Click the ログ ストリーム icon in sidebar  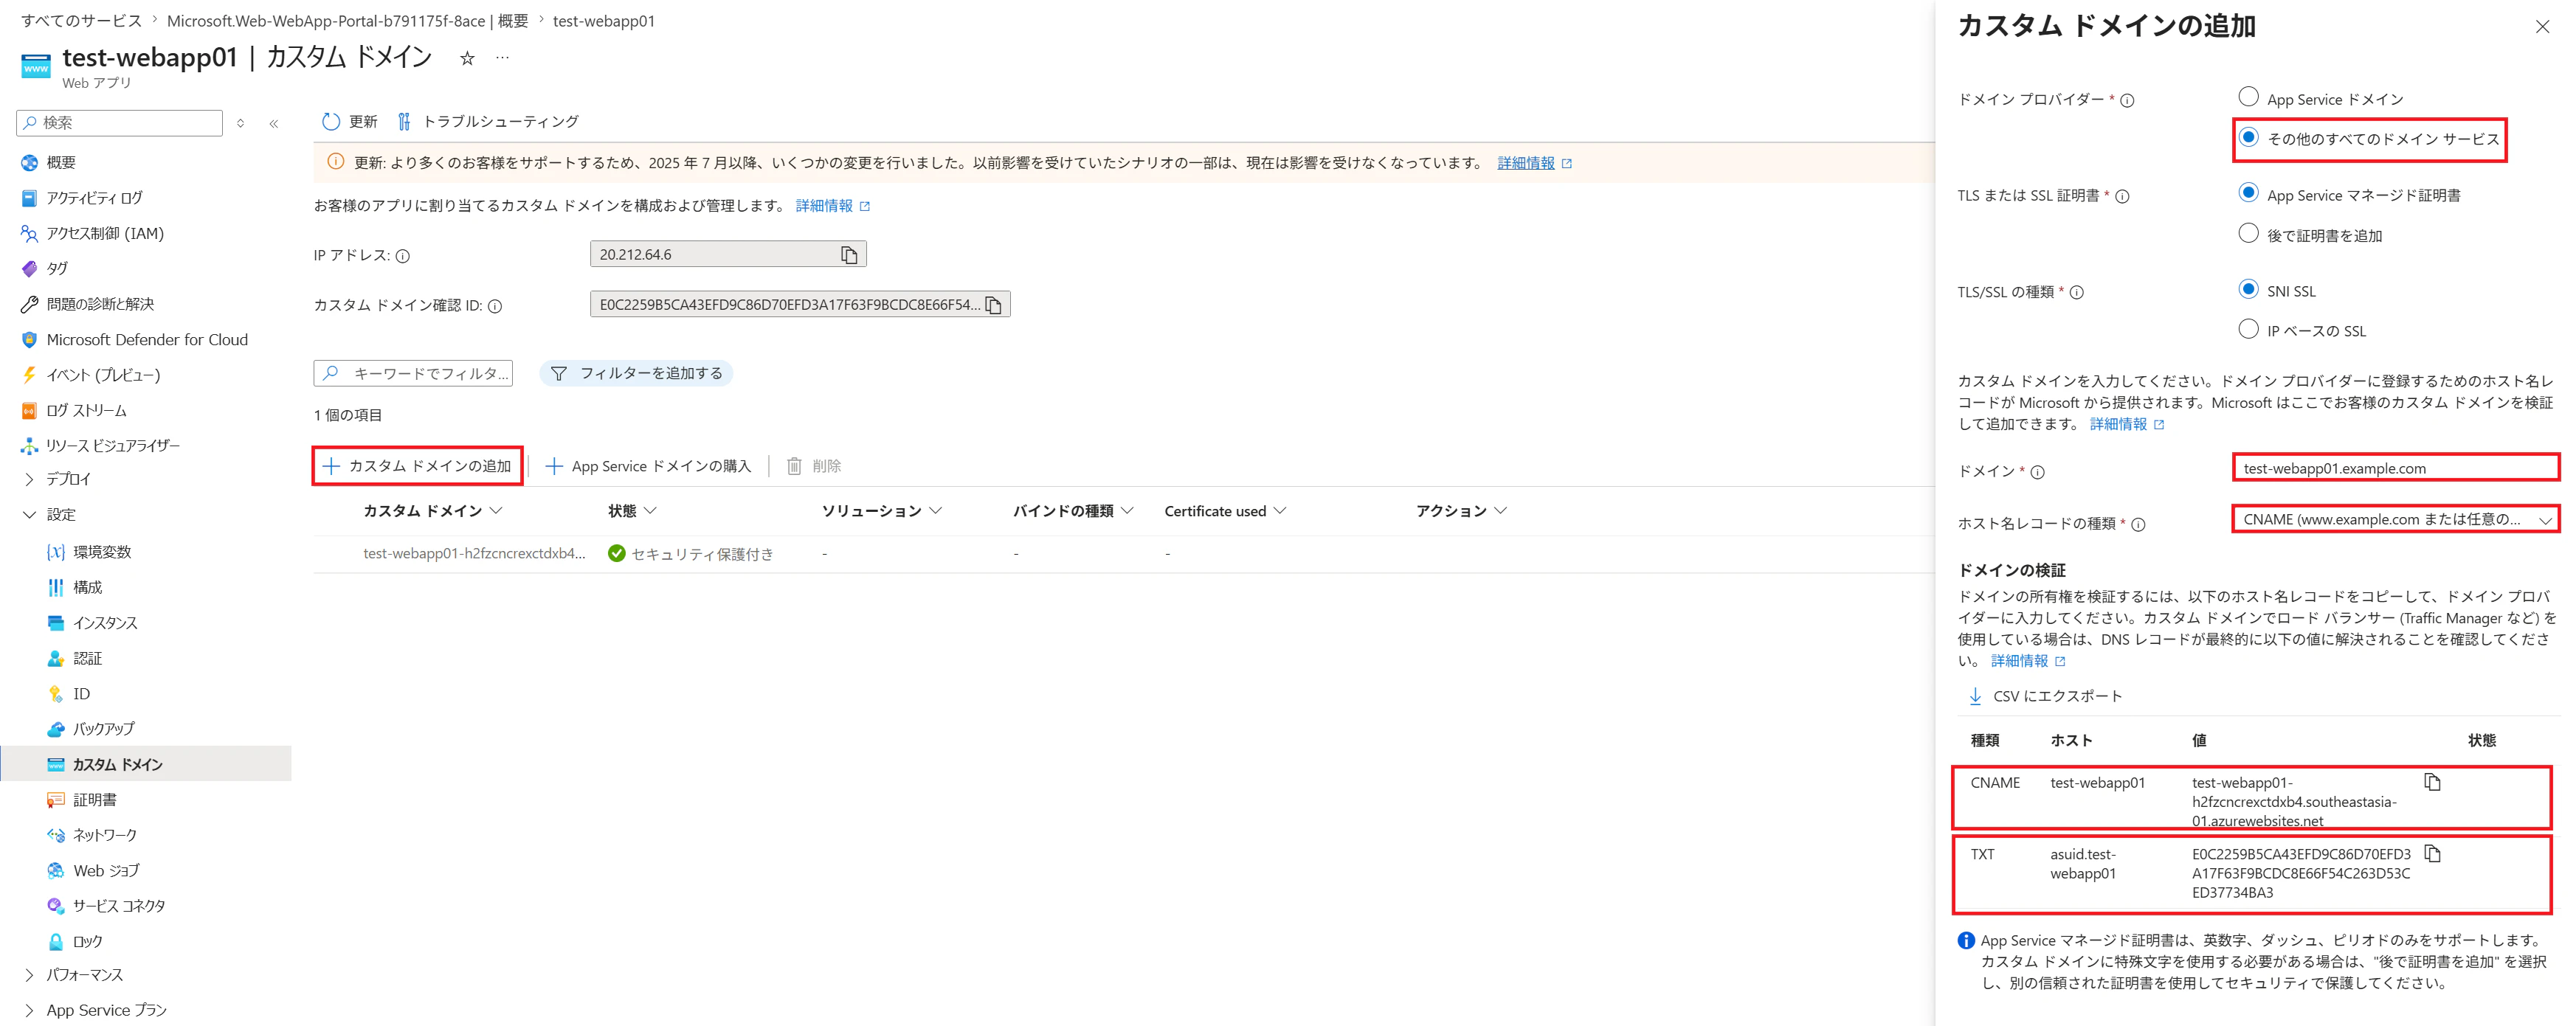coord(29,411)
